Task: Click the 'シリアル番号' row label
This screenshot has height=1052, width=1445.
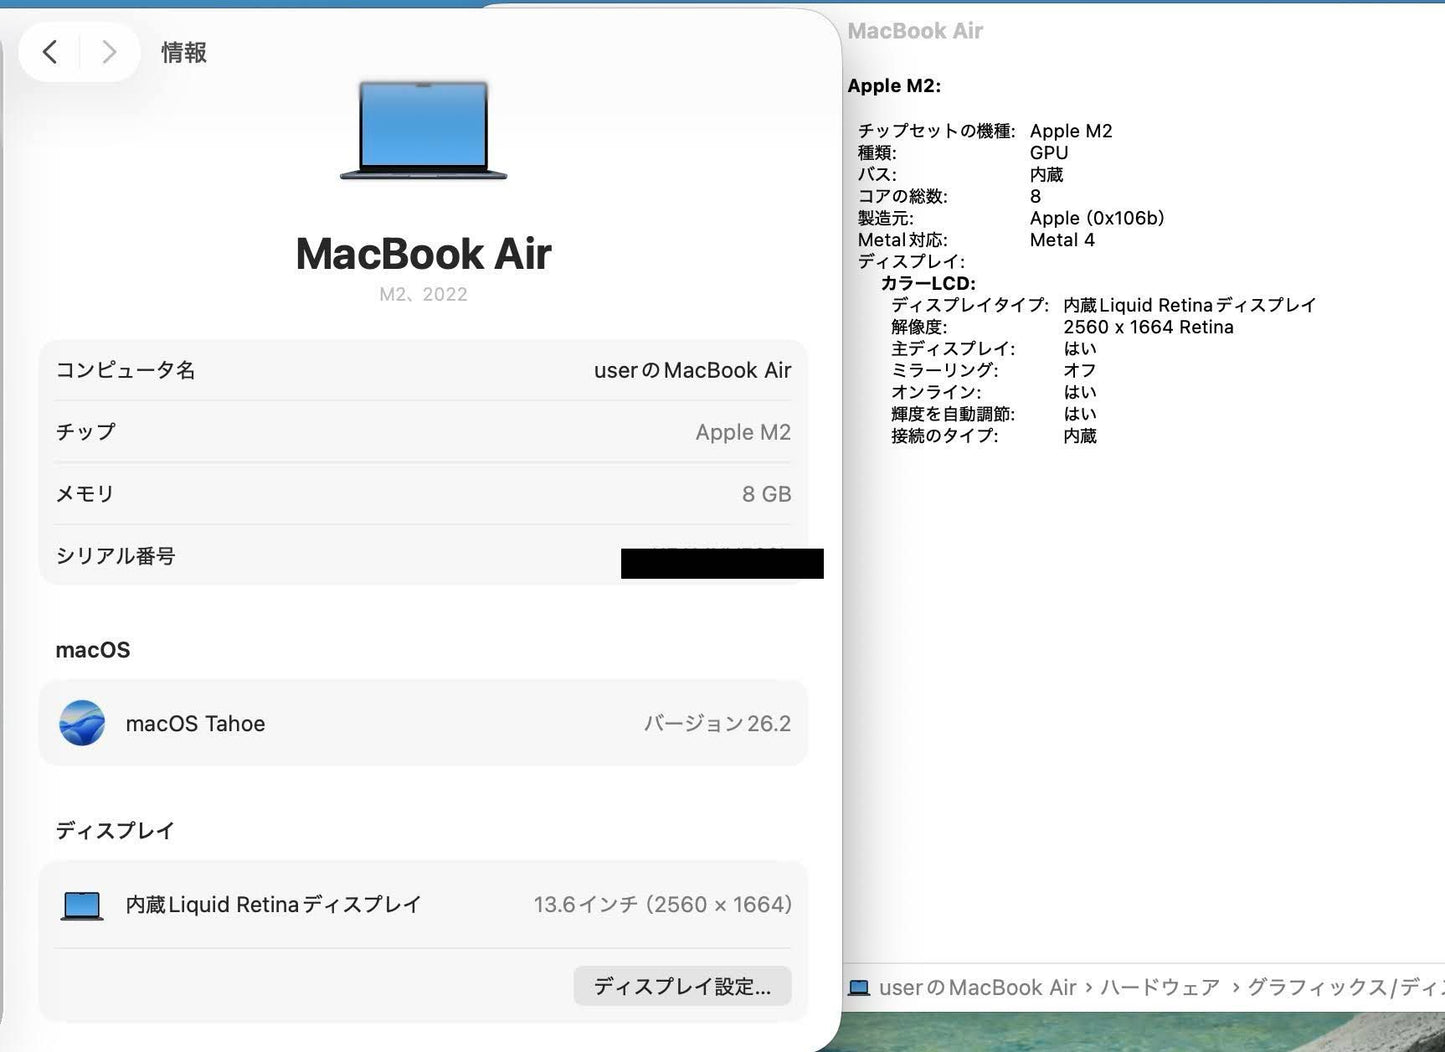Action: 115,556
